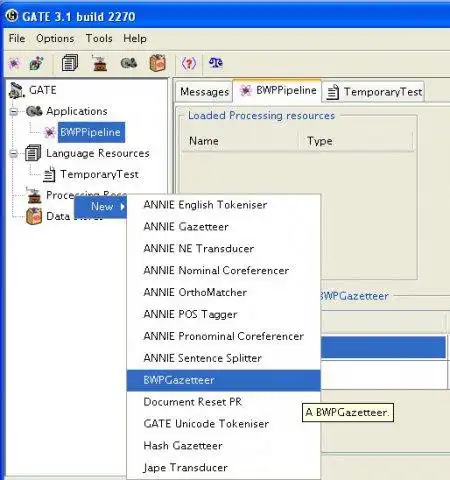Click the blue balance scales toolbar icon
The height and width of the screenshot is (480, 450).
pos(216,62)
